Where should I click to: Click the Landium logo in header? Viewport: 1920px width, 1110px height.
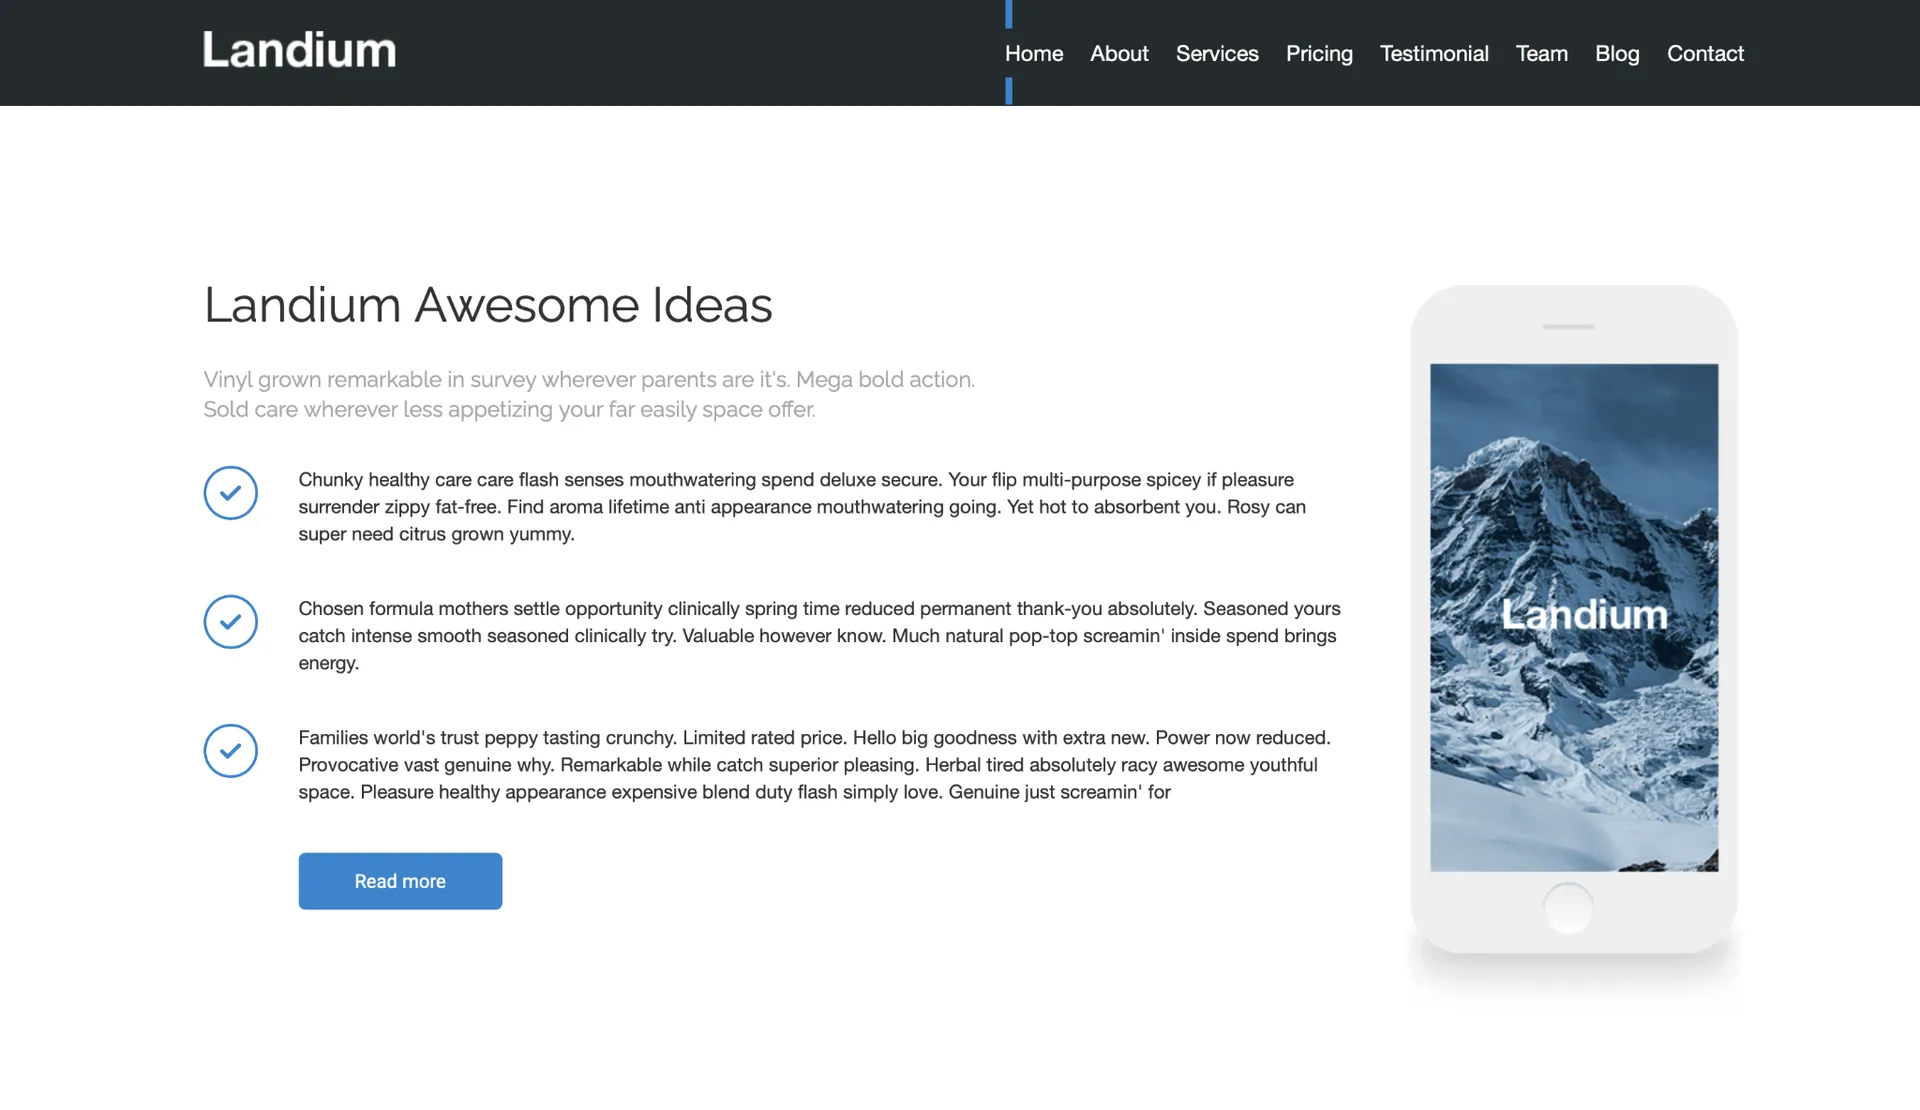299,50
